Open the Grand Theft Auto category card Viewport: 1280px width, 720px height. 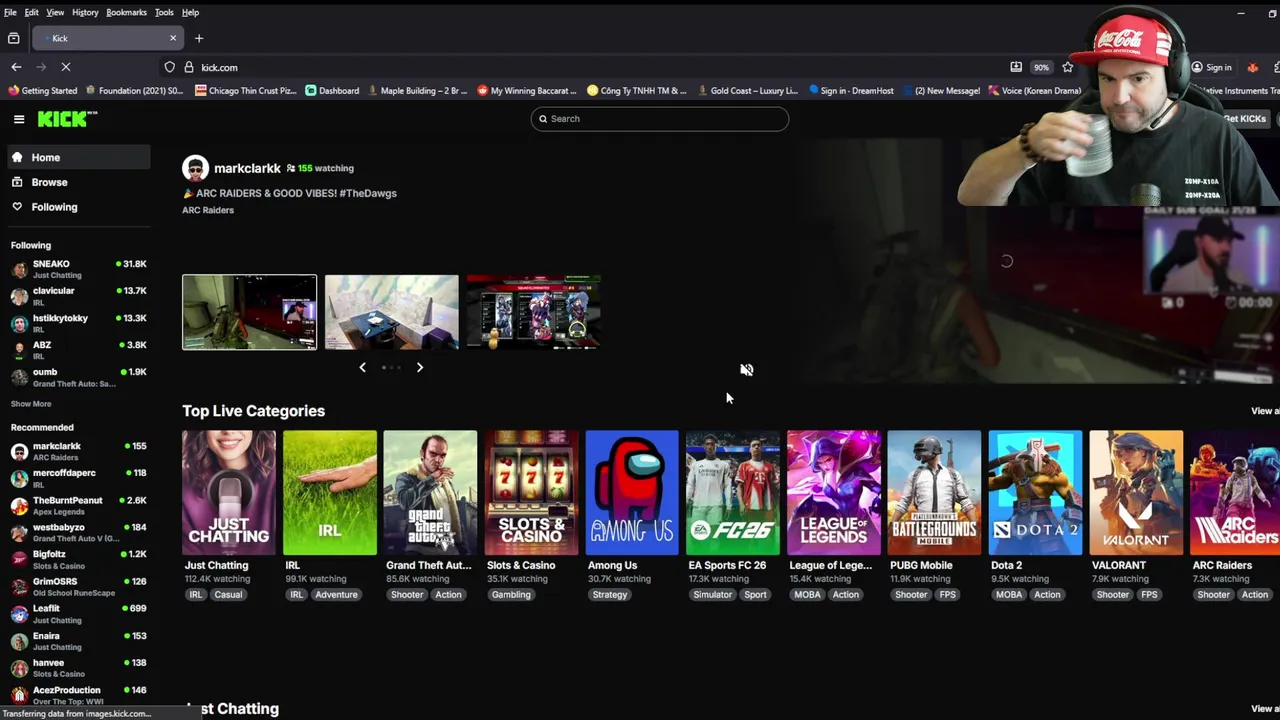click(x=430, y=493)
